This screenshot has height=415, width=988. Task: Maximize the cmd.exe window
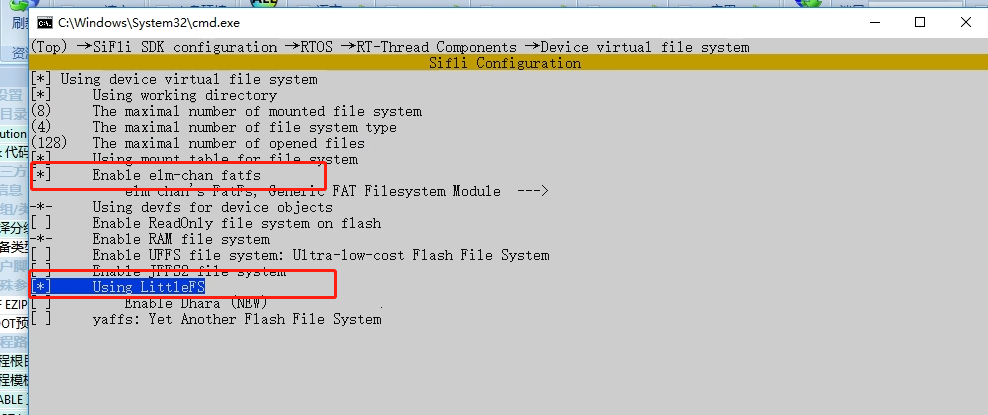[920, 23]
